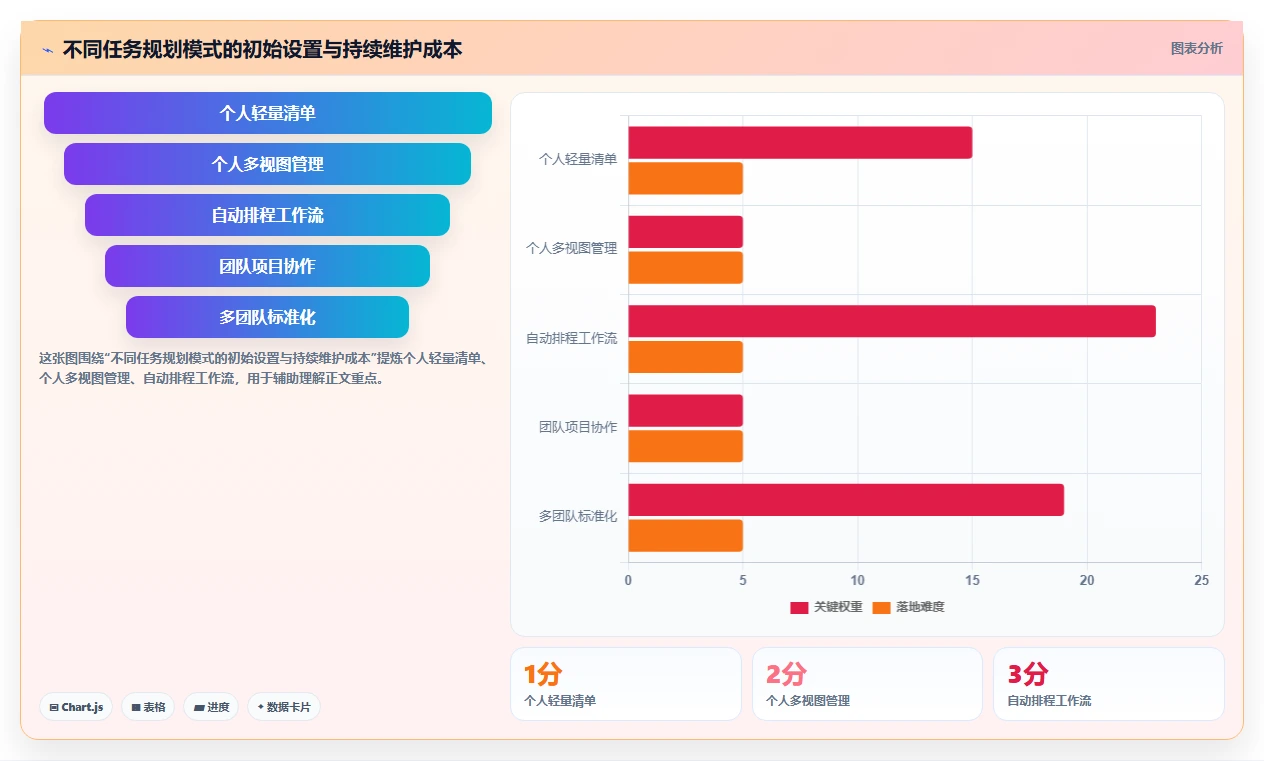Click the x-axis tick value 15
Viewport: 1264px width, 761px height.
coord(972,580)
